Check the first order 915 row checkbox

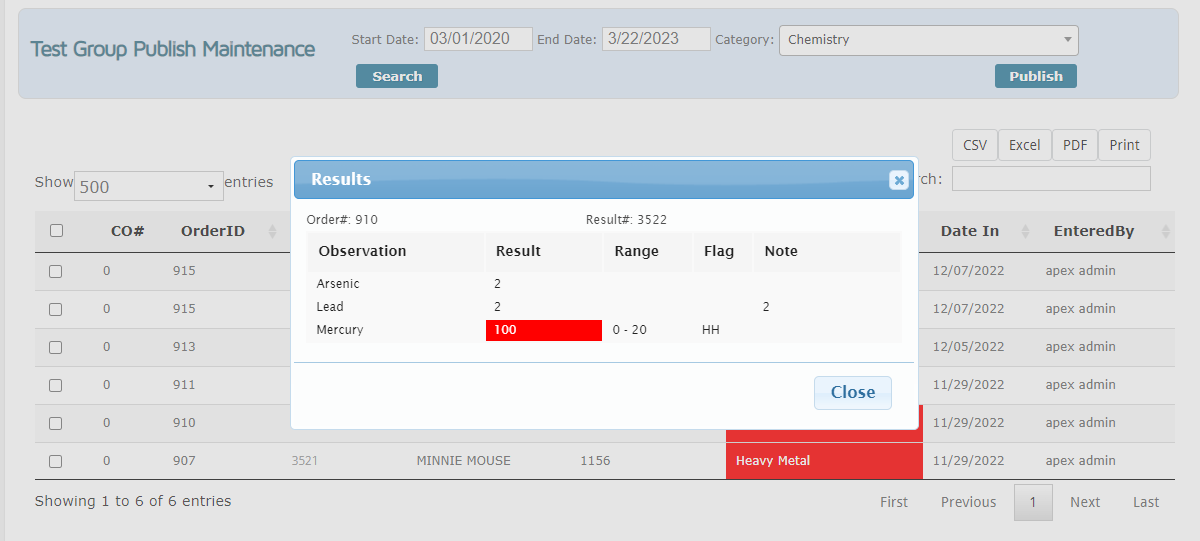coord(56,271)
